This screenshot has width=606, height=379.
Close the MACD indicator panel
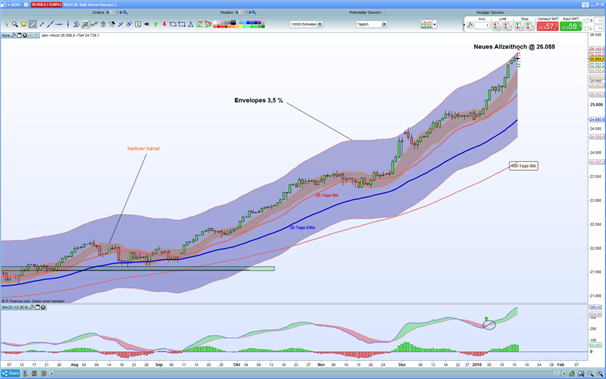[x=43, y=307]
